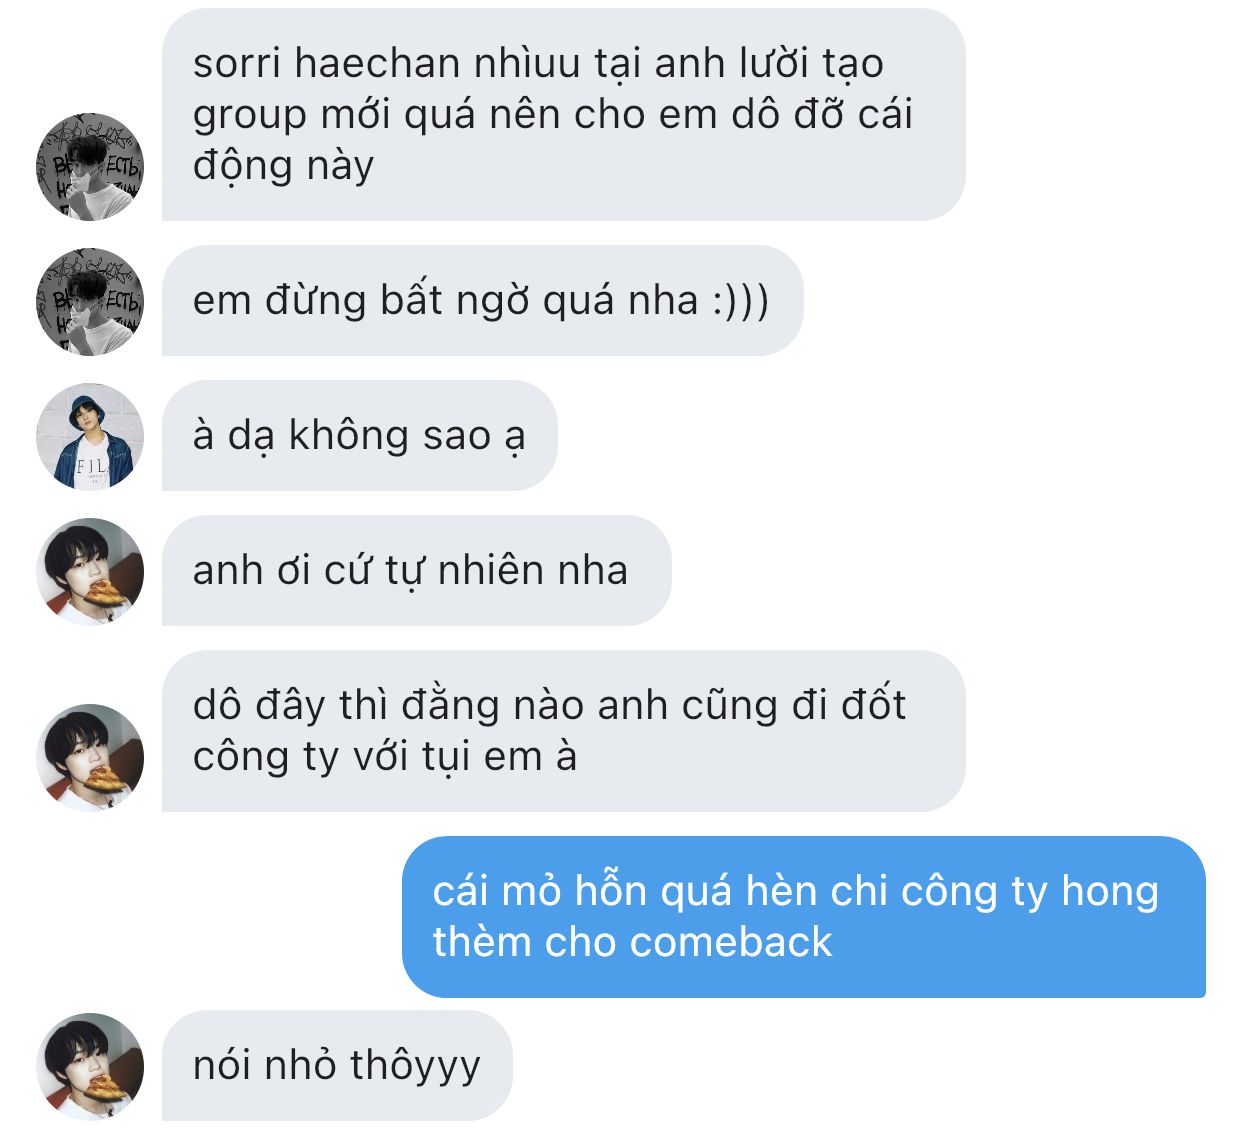Tap pizza avatar beside 'anh ơi cứ tự nhiên'
1242x1133 pixels.
[90, 571]
